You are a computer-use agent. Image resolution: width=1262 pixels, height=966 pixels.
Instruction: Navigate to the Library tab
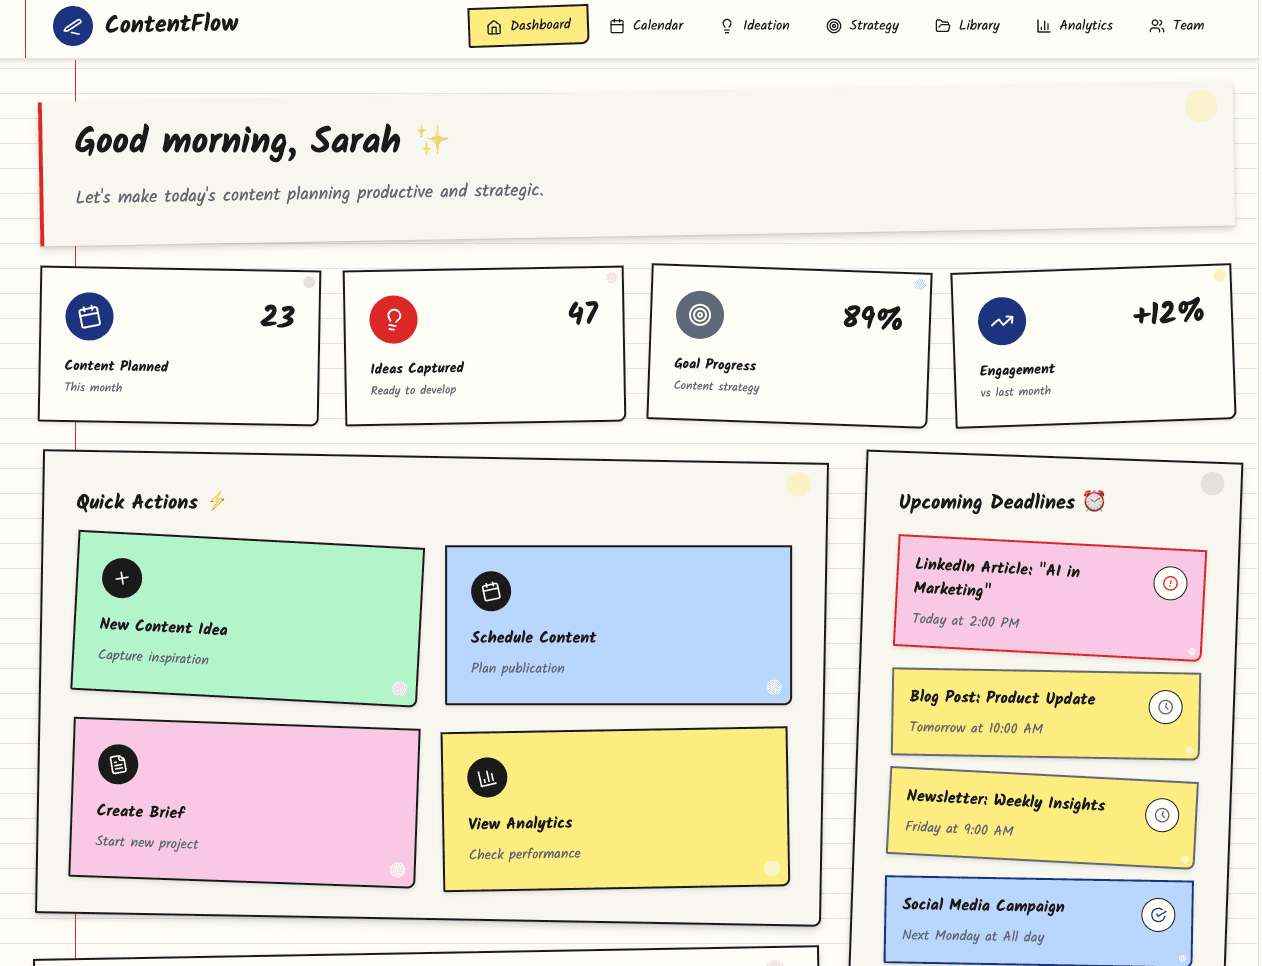pyautogui.click(x=967, y=25)
